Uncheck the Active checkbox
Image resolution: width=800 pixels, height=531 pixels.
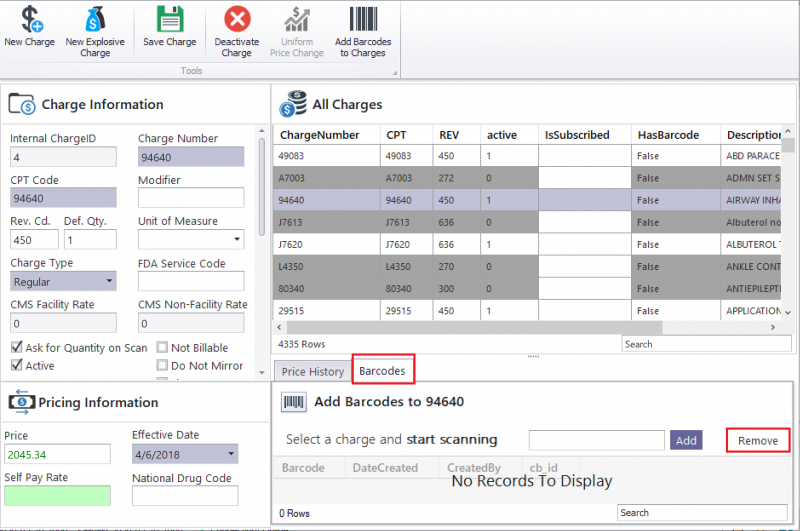(17, 366)
